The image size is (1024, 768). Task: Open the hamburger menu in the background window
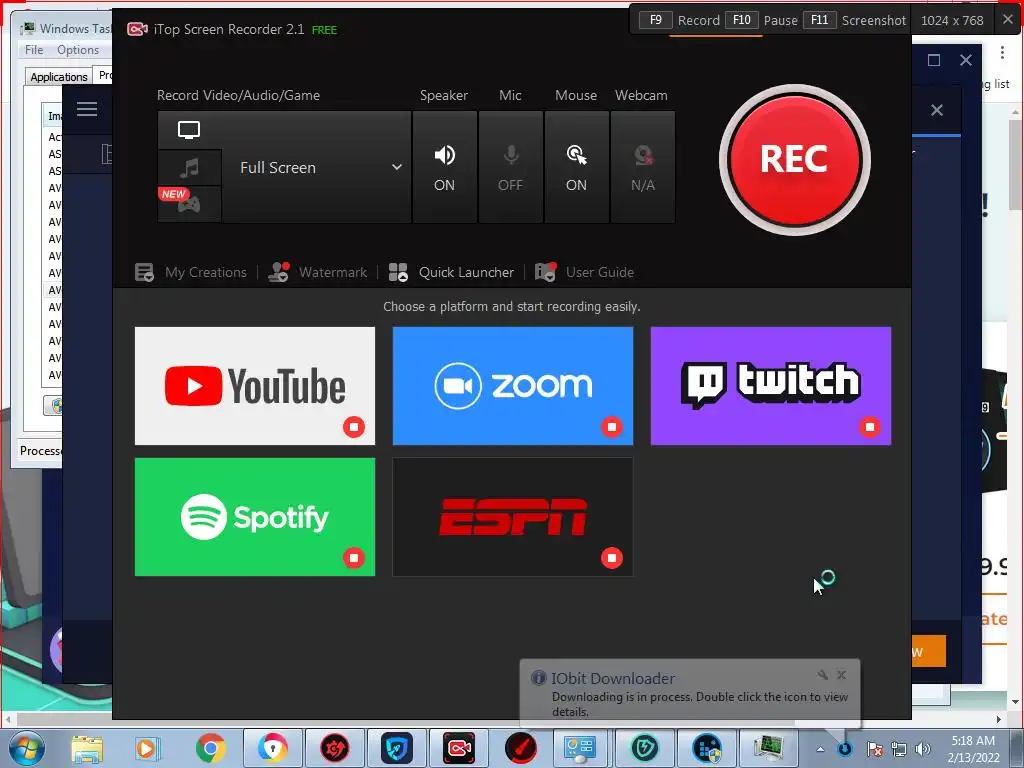coord(87,109)
